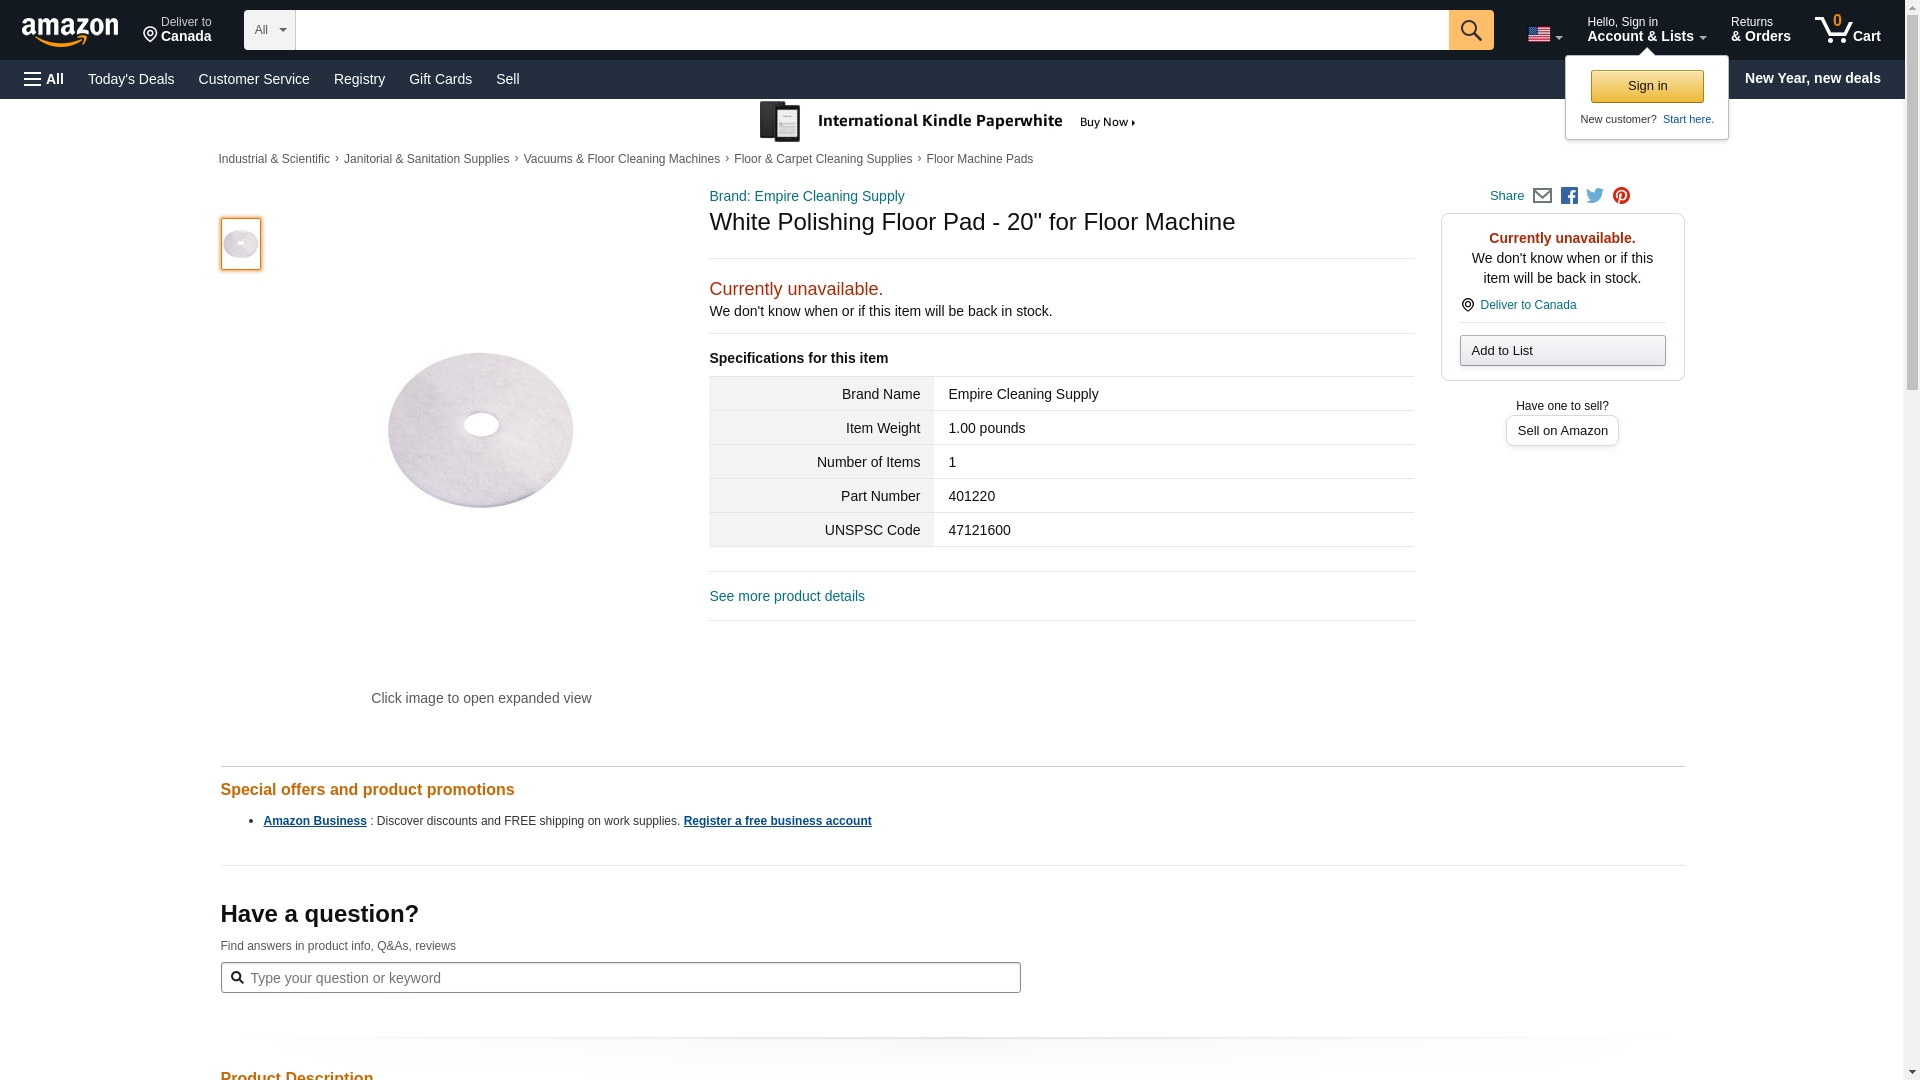Image resolution: width=1920 pixels, height=1080 pixels.
Task: Open the shopping cart icon
Action: 1847,30
